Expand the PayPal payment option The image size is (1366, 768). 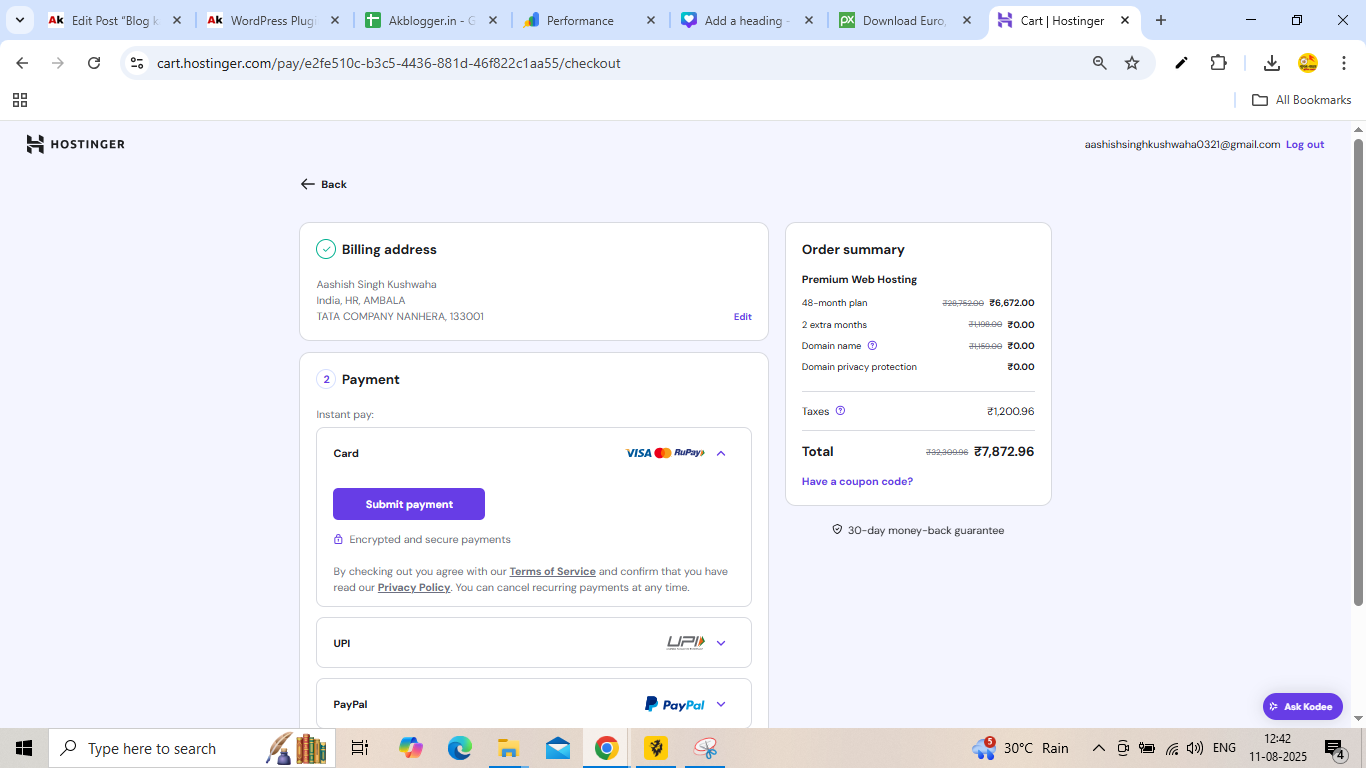pos(721,704)
